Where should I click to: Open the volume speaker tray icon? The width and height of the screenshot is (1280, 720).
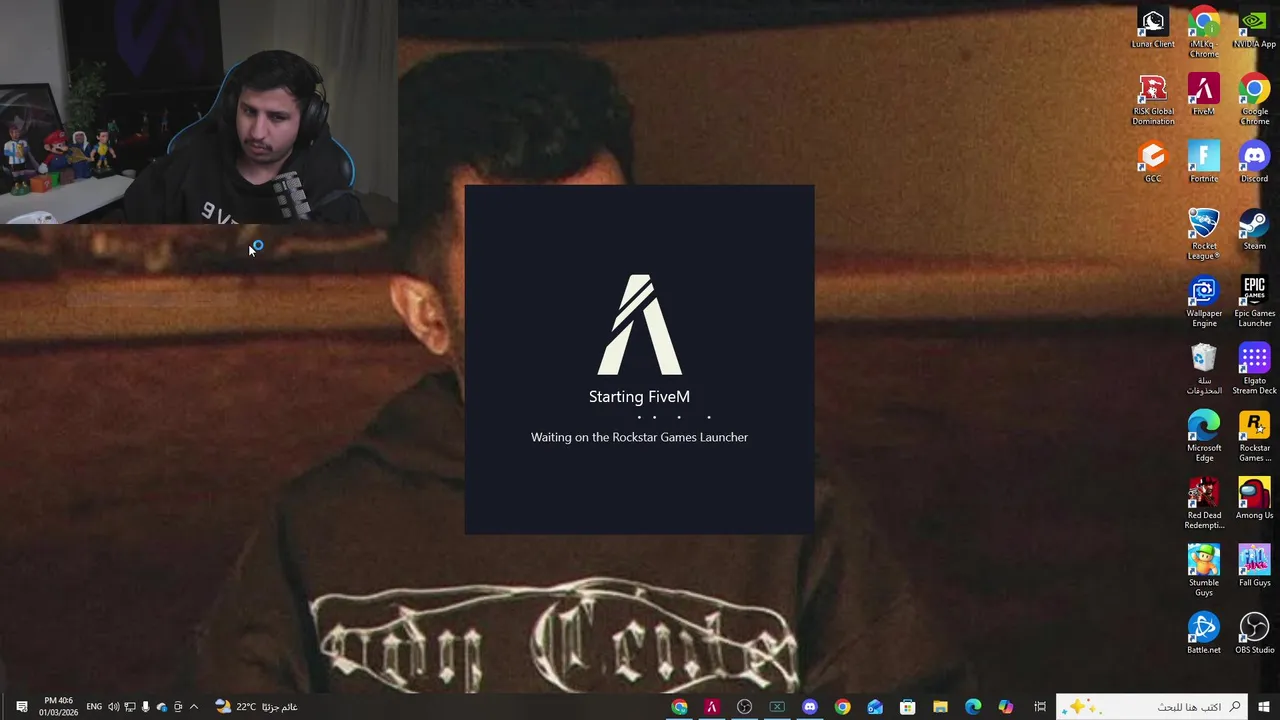tap(113, 707)
